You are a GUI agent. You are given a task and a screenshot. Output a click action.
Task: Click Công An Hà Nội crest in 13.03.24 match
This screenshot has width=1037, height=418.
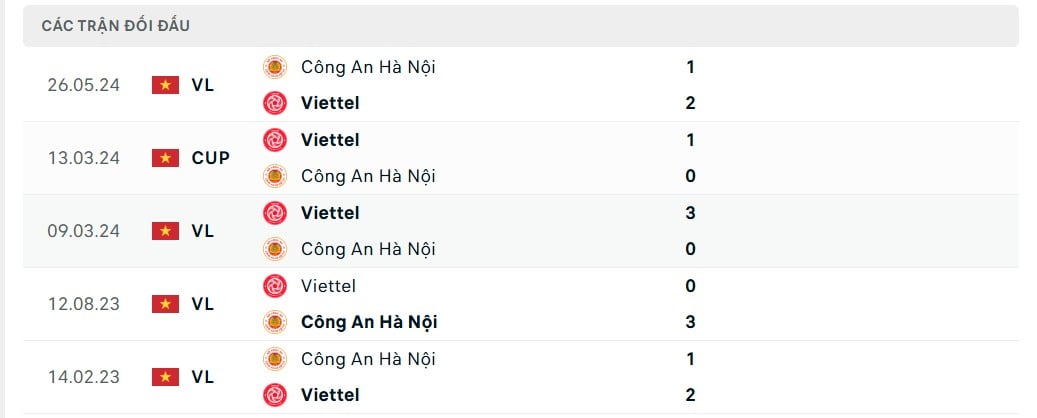point(274,176)
